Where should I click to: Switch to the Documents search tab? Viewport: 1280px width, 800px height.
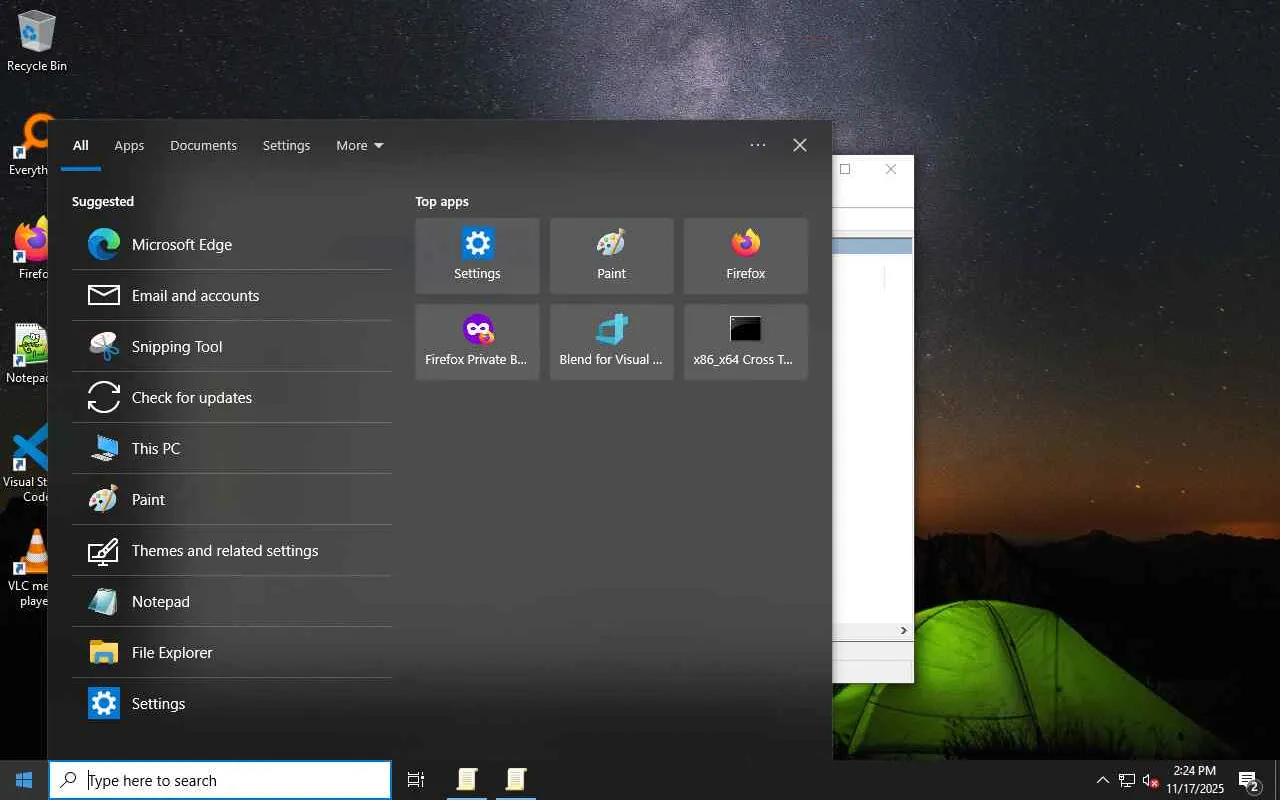tap(203, 145)
